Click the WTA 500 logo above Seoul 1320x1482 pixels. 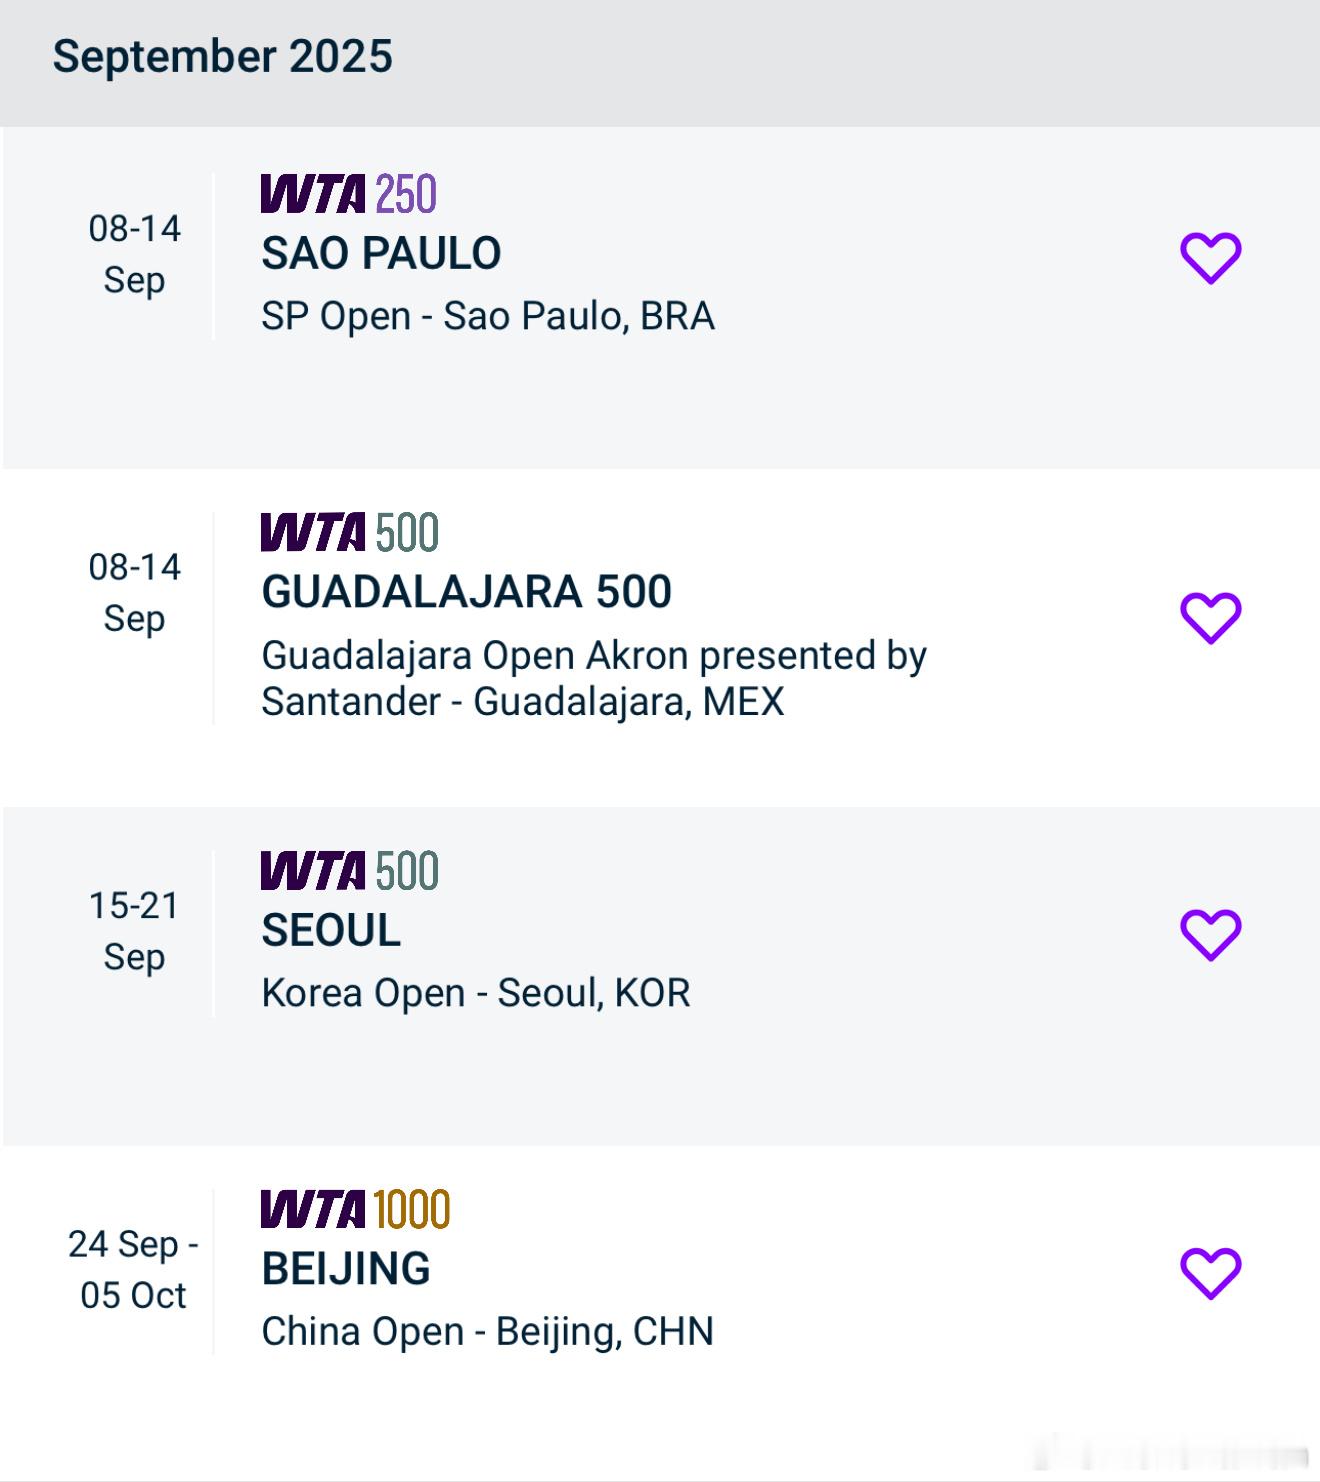(350, 870)
